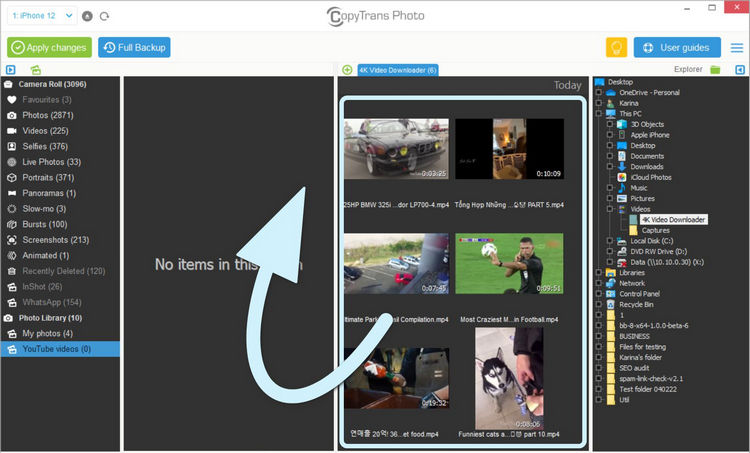Expand the Documents tree node
Viewport: 750px width, 453px height.
[x=610, y=156]
